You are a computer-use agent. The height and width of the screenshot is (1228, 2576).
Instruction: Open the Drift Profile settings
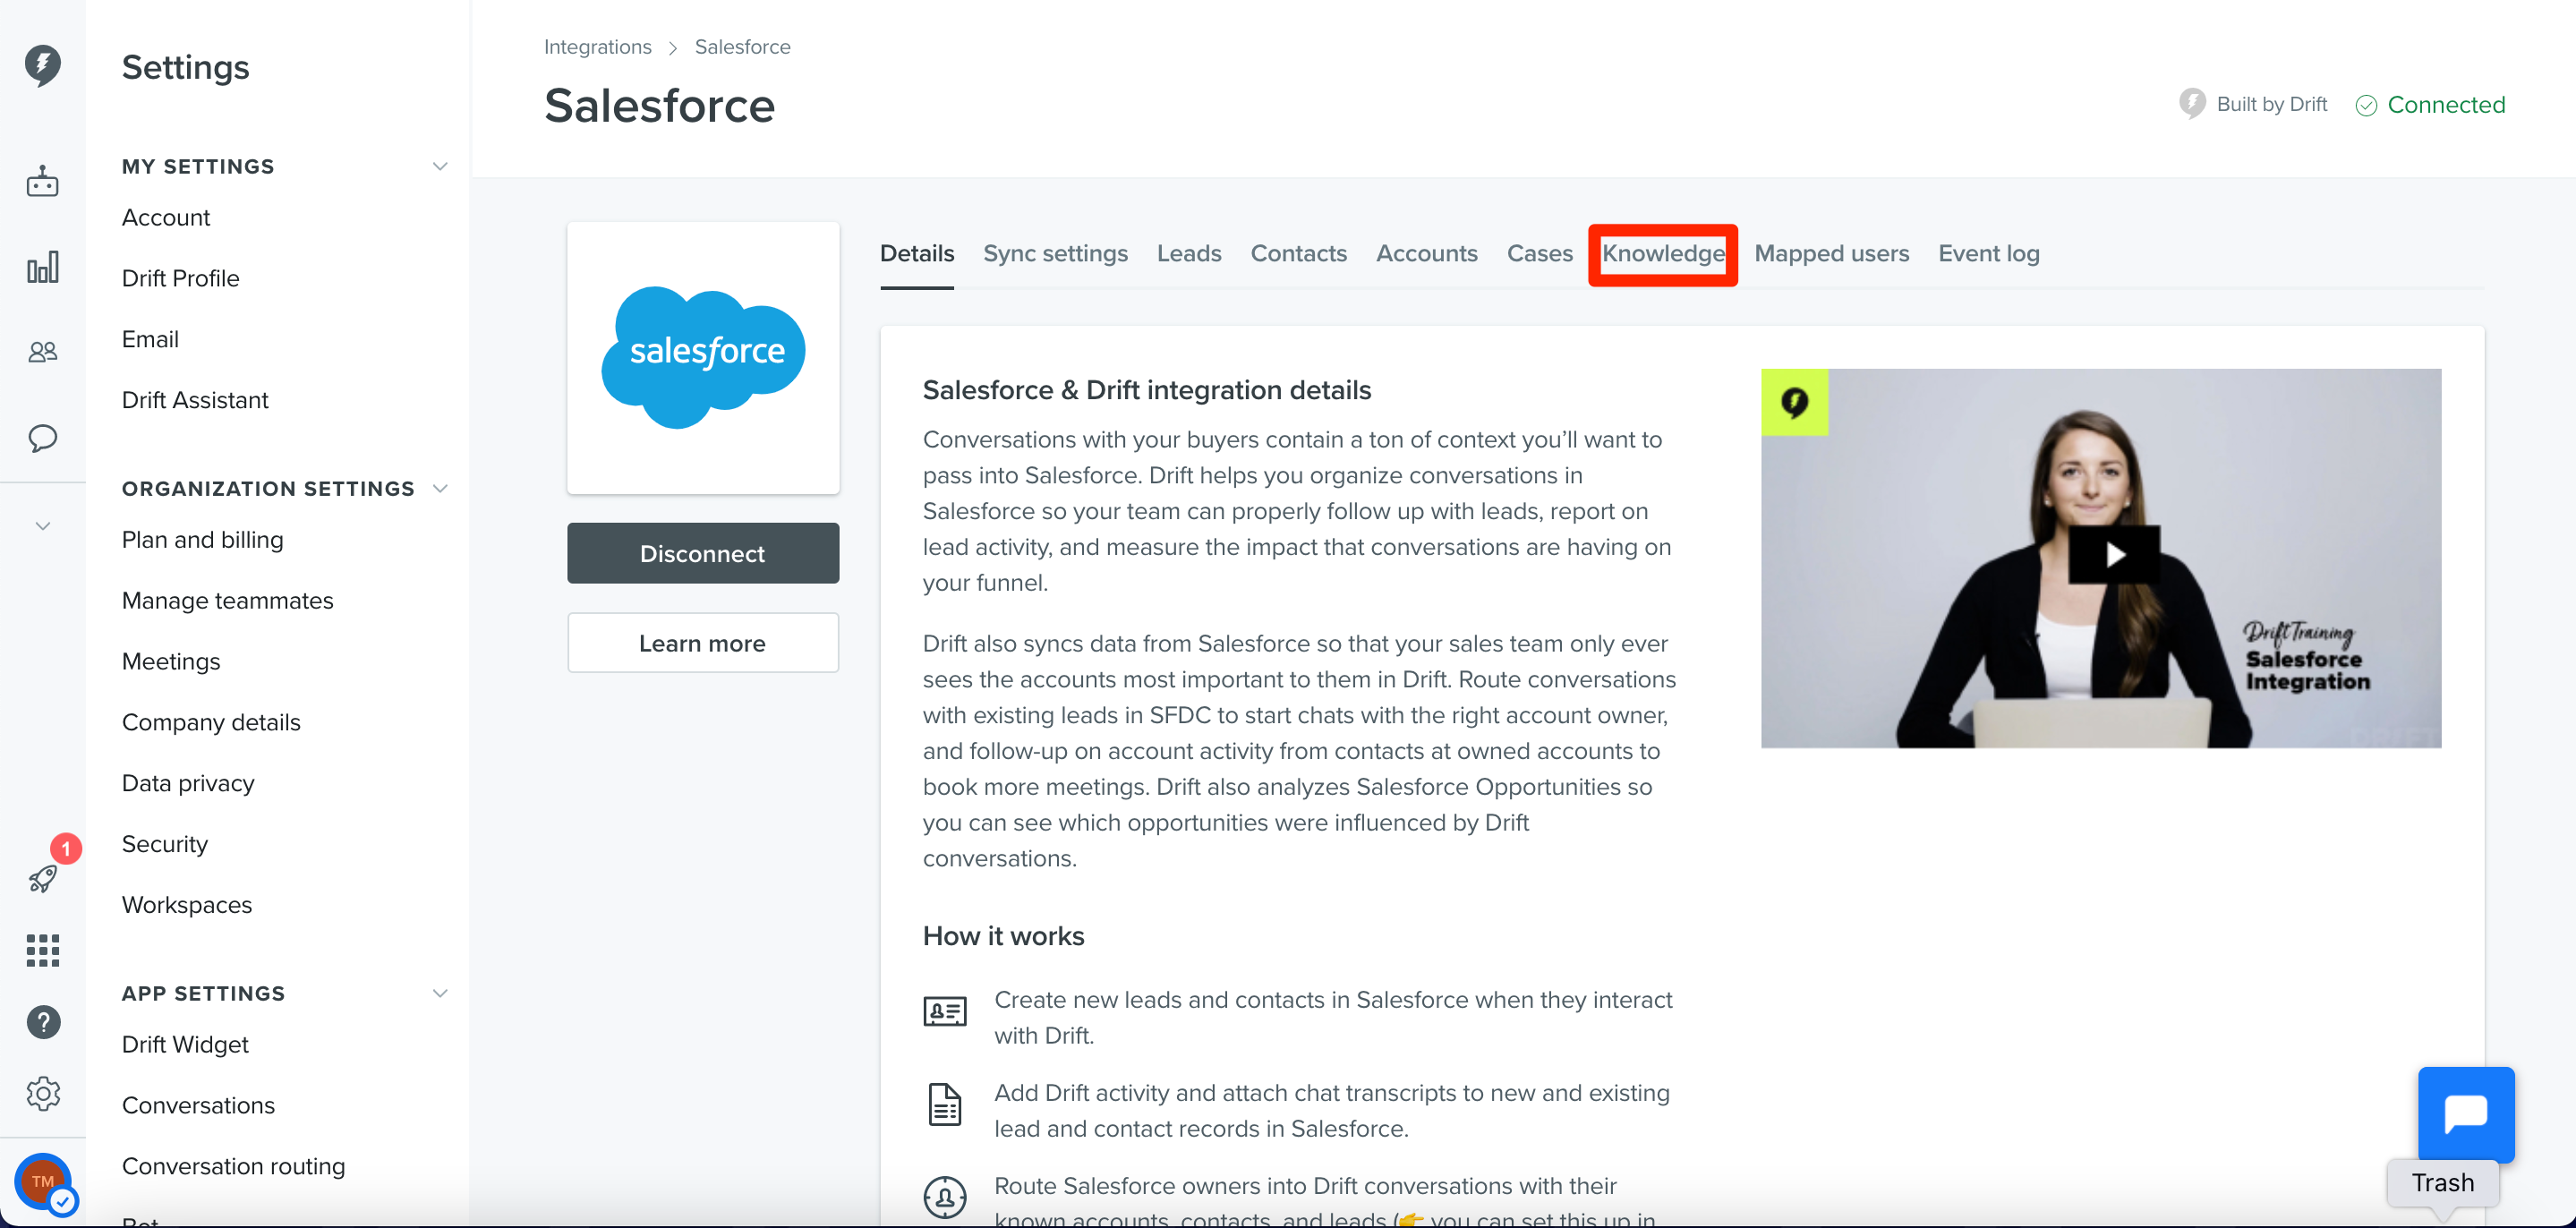pyautogui.click(x=181, y=278)
